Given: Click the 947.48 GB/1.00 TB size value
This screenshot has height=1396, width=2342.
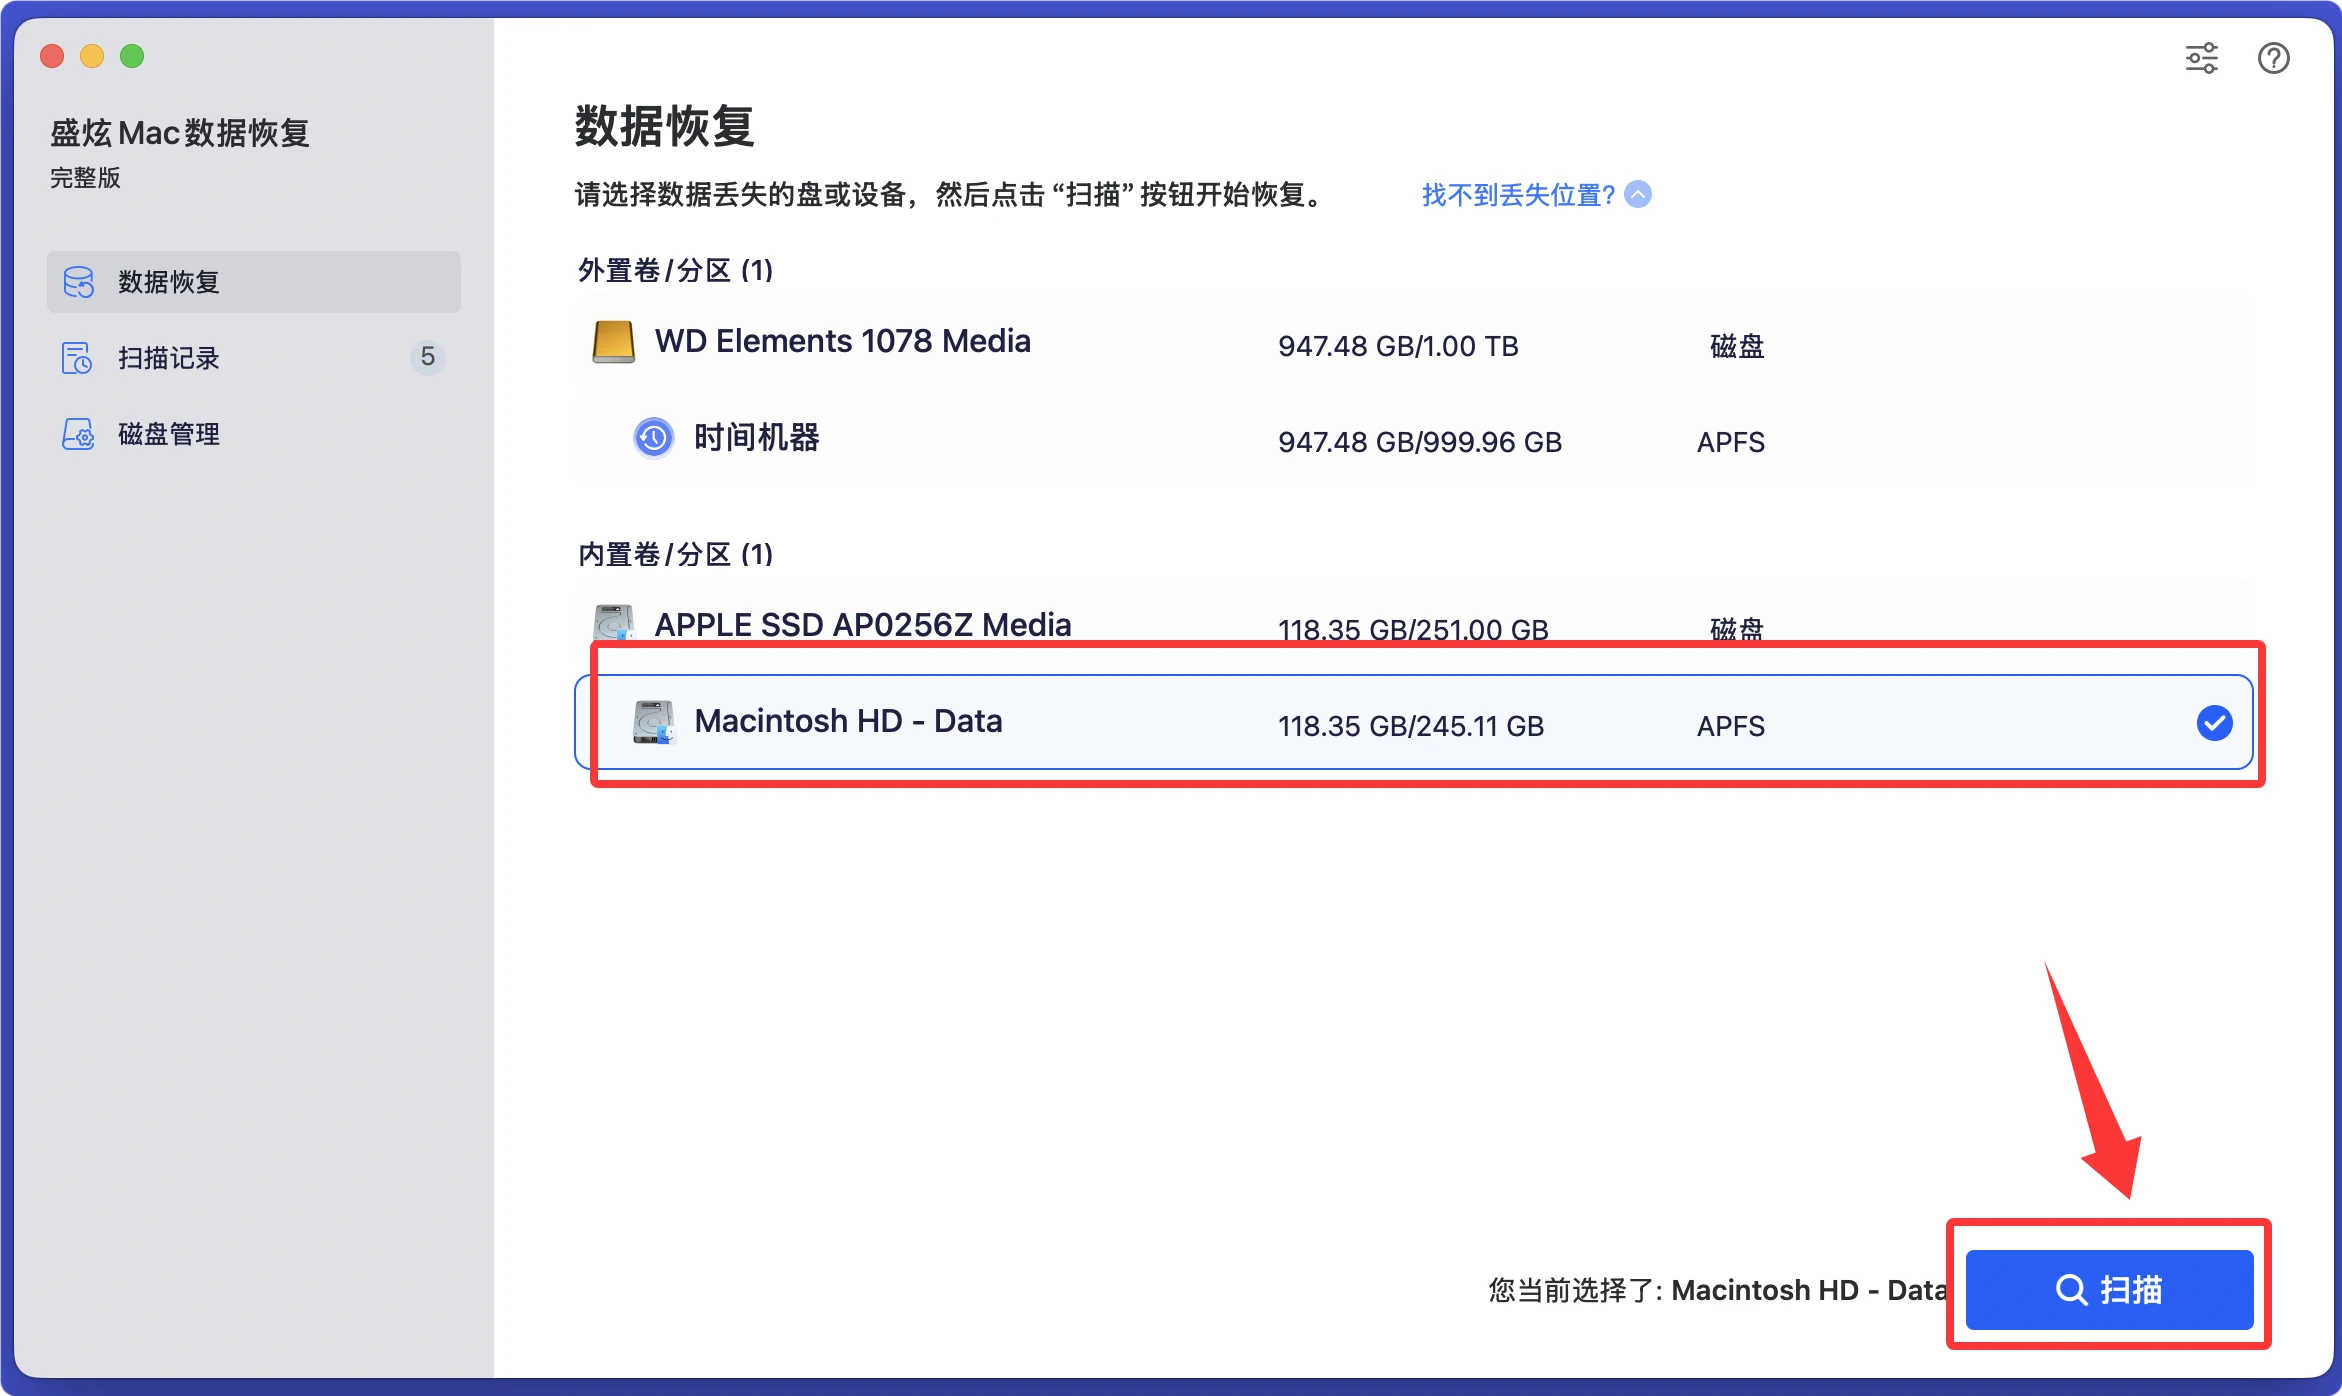Looking at the screenshot, I should [1398, 346].
